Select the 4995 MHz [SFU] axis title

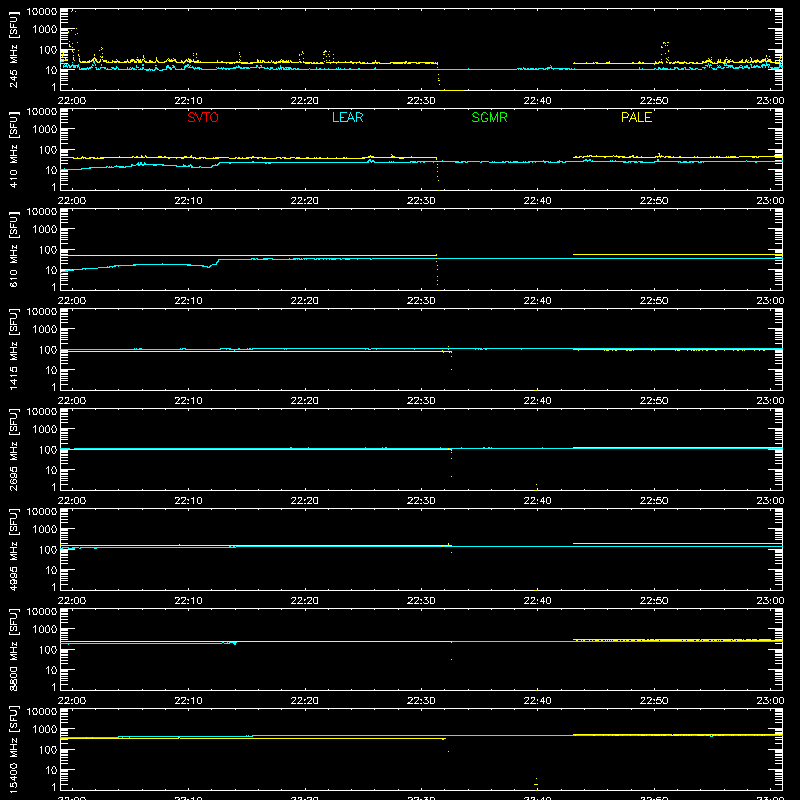[14, 549]
